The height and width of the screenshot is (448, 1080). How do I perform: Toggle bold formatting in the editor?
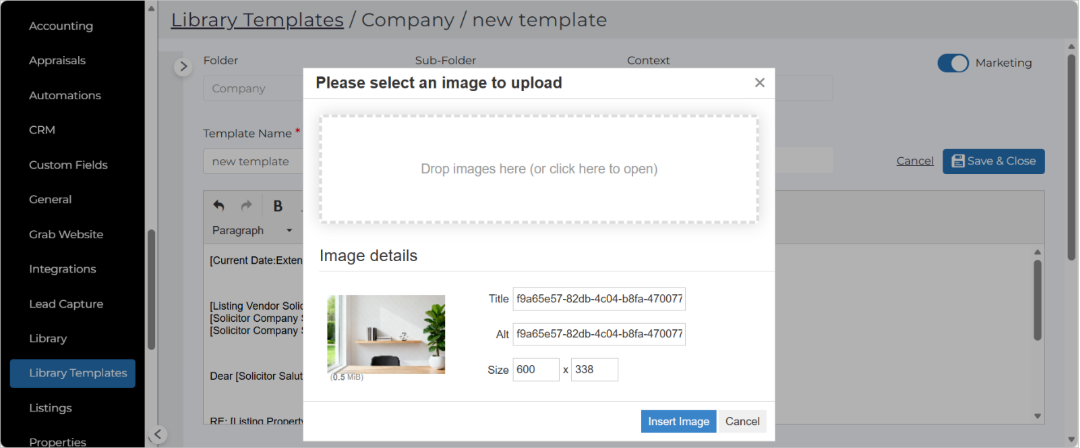pyautogui.click(x=278, y=205)
